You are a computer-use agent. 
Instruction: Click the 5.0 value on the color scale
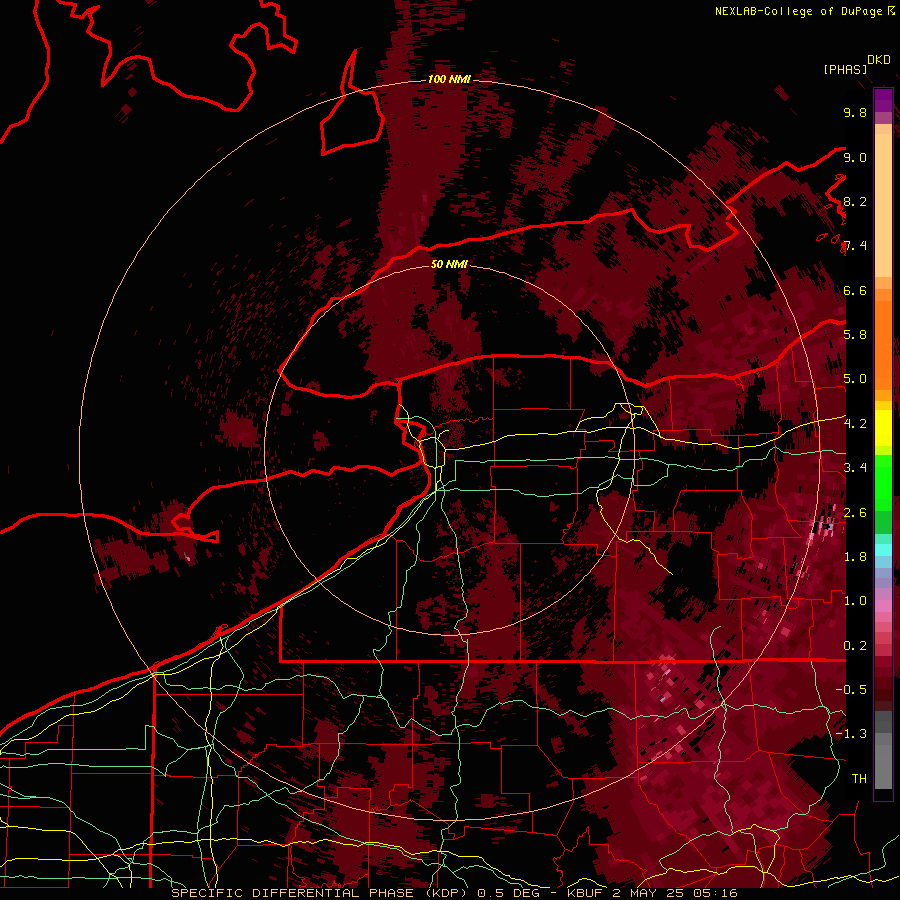coord(855,379)
